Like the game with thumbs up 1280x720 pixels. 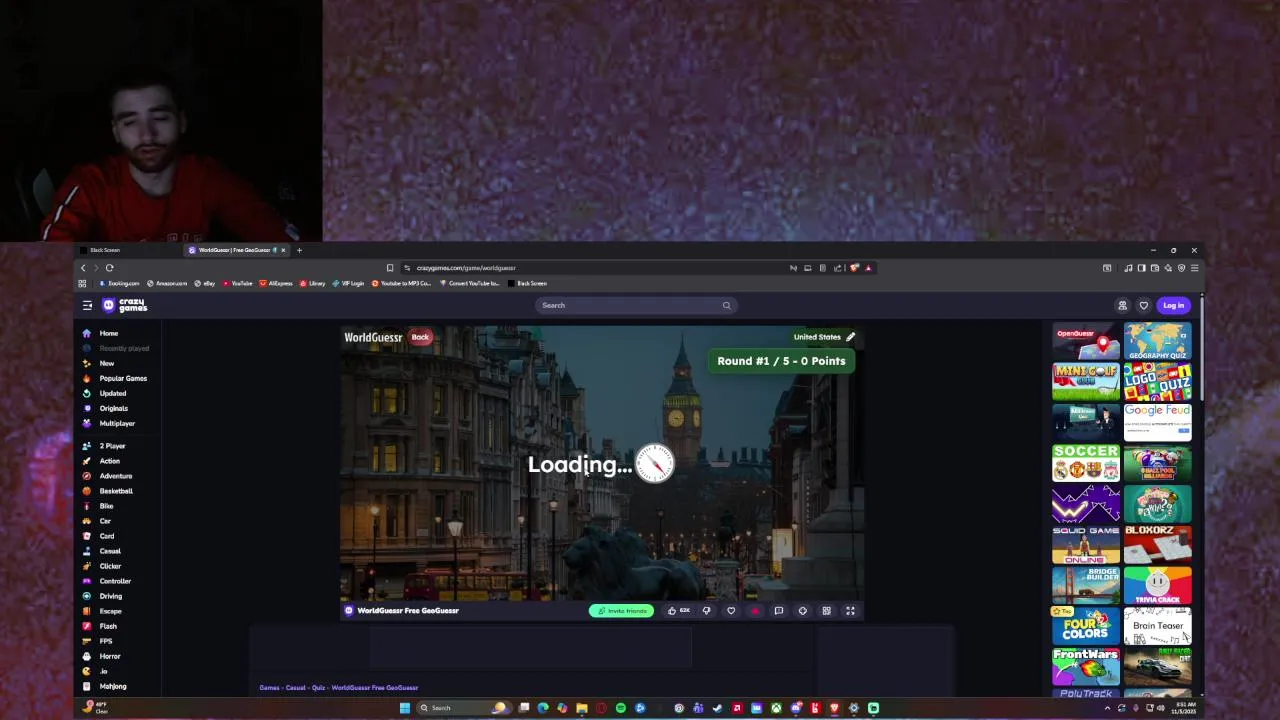pyautogui.click(x=672, y=610)
